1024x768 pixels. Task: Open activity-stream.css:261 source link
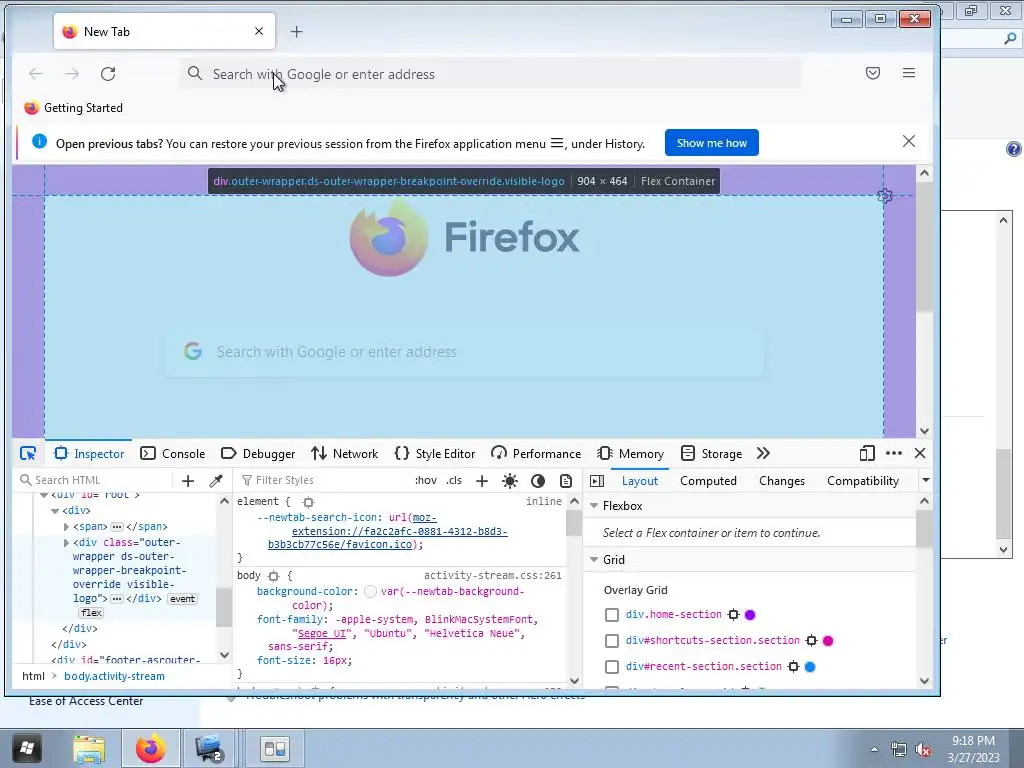(492, 575)
